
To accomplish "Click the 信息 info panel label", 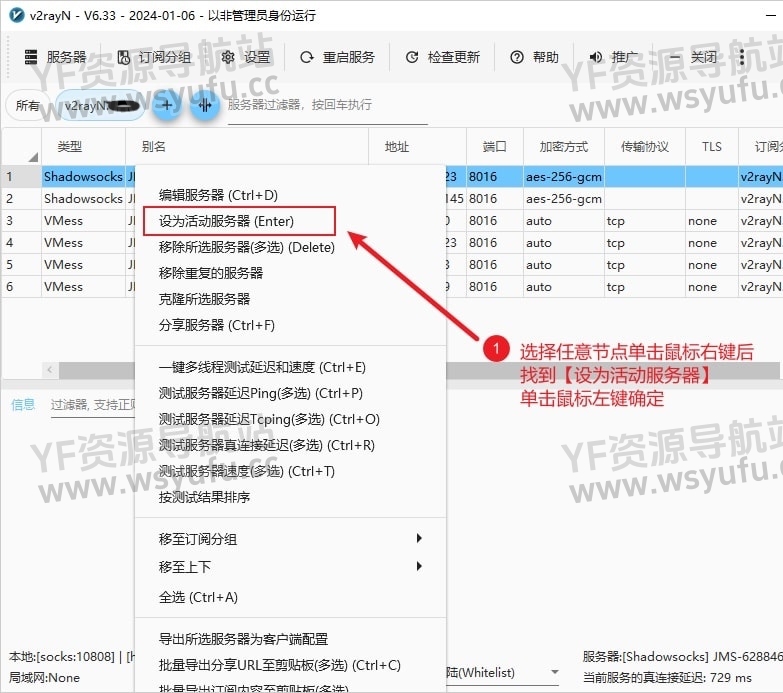I will [x=23, y=404].
